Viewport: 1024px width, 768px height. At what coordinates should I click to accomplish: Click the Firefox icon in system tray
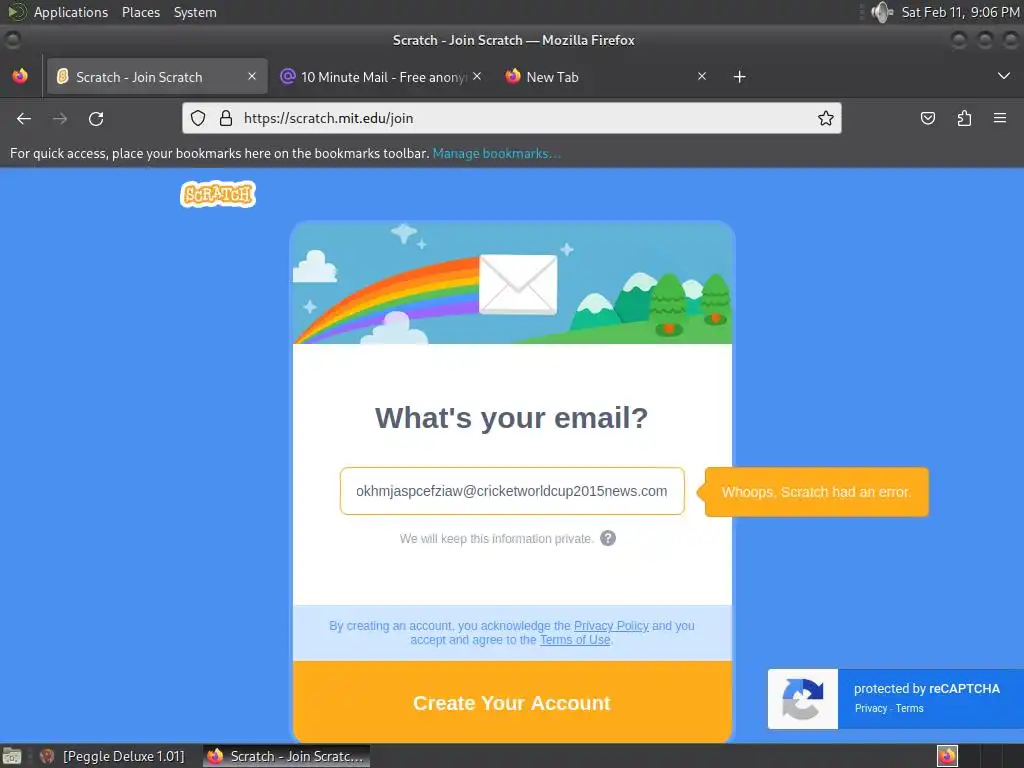947,756
